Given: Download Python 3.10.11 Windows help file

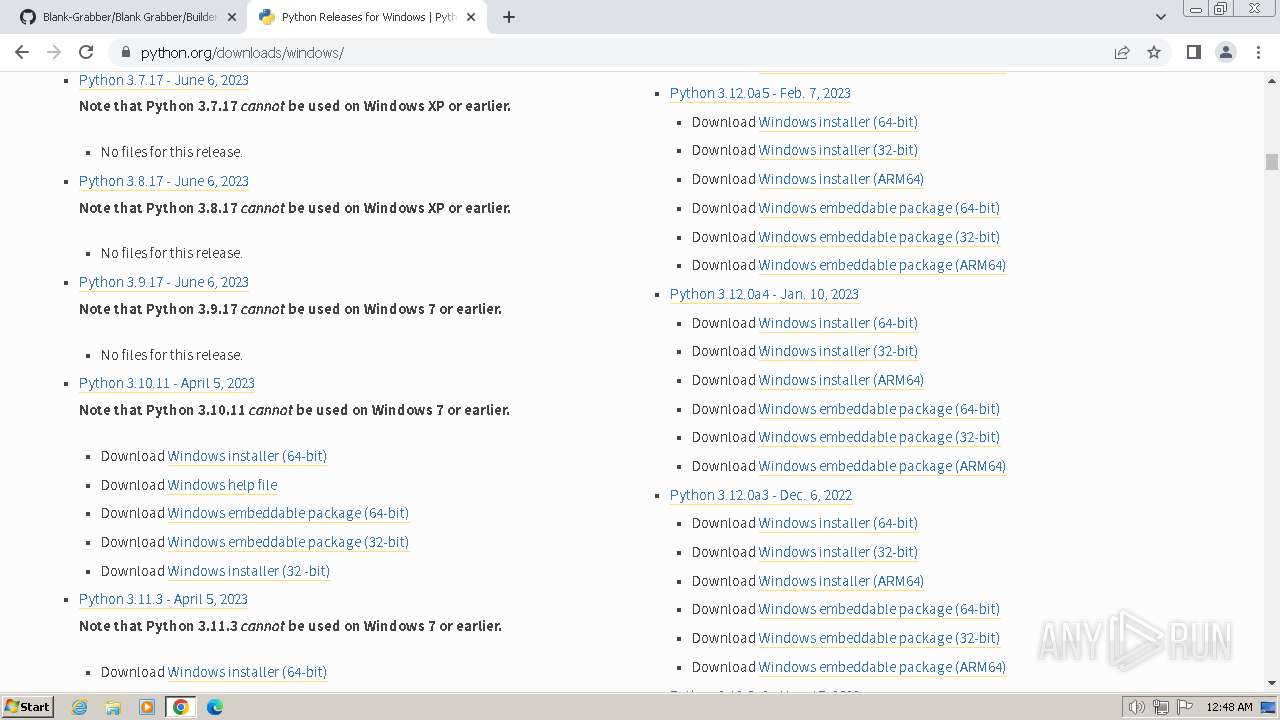Looking at the screenshot, I should (222, 485).
